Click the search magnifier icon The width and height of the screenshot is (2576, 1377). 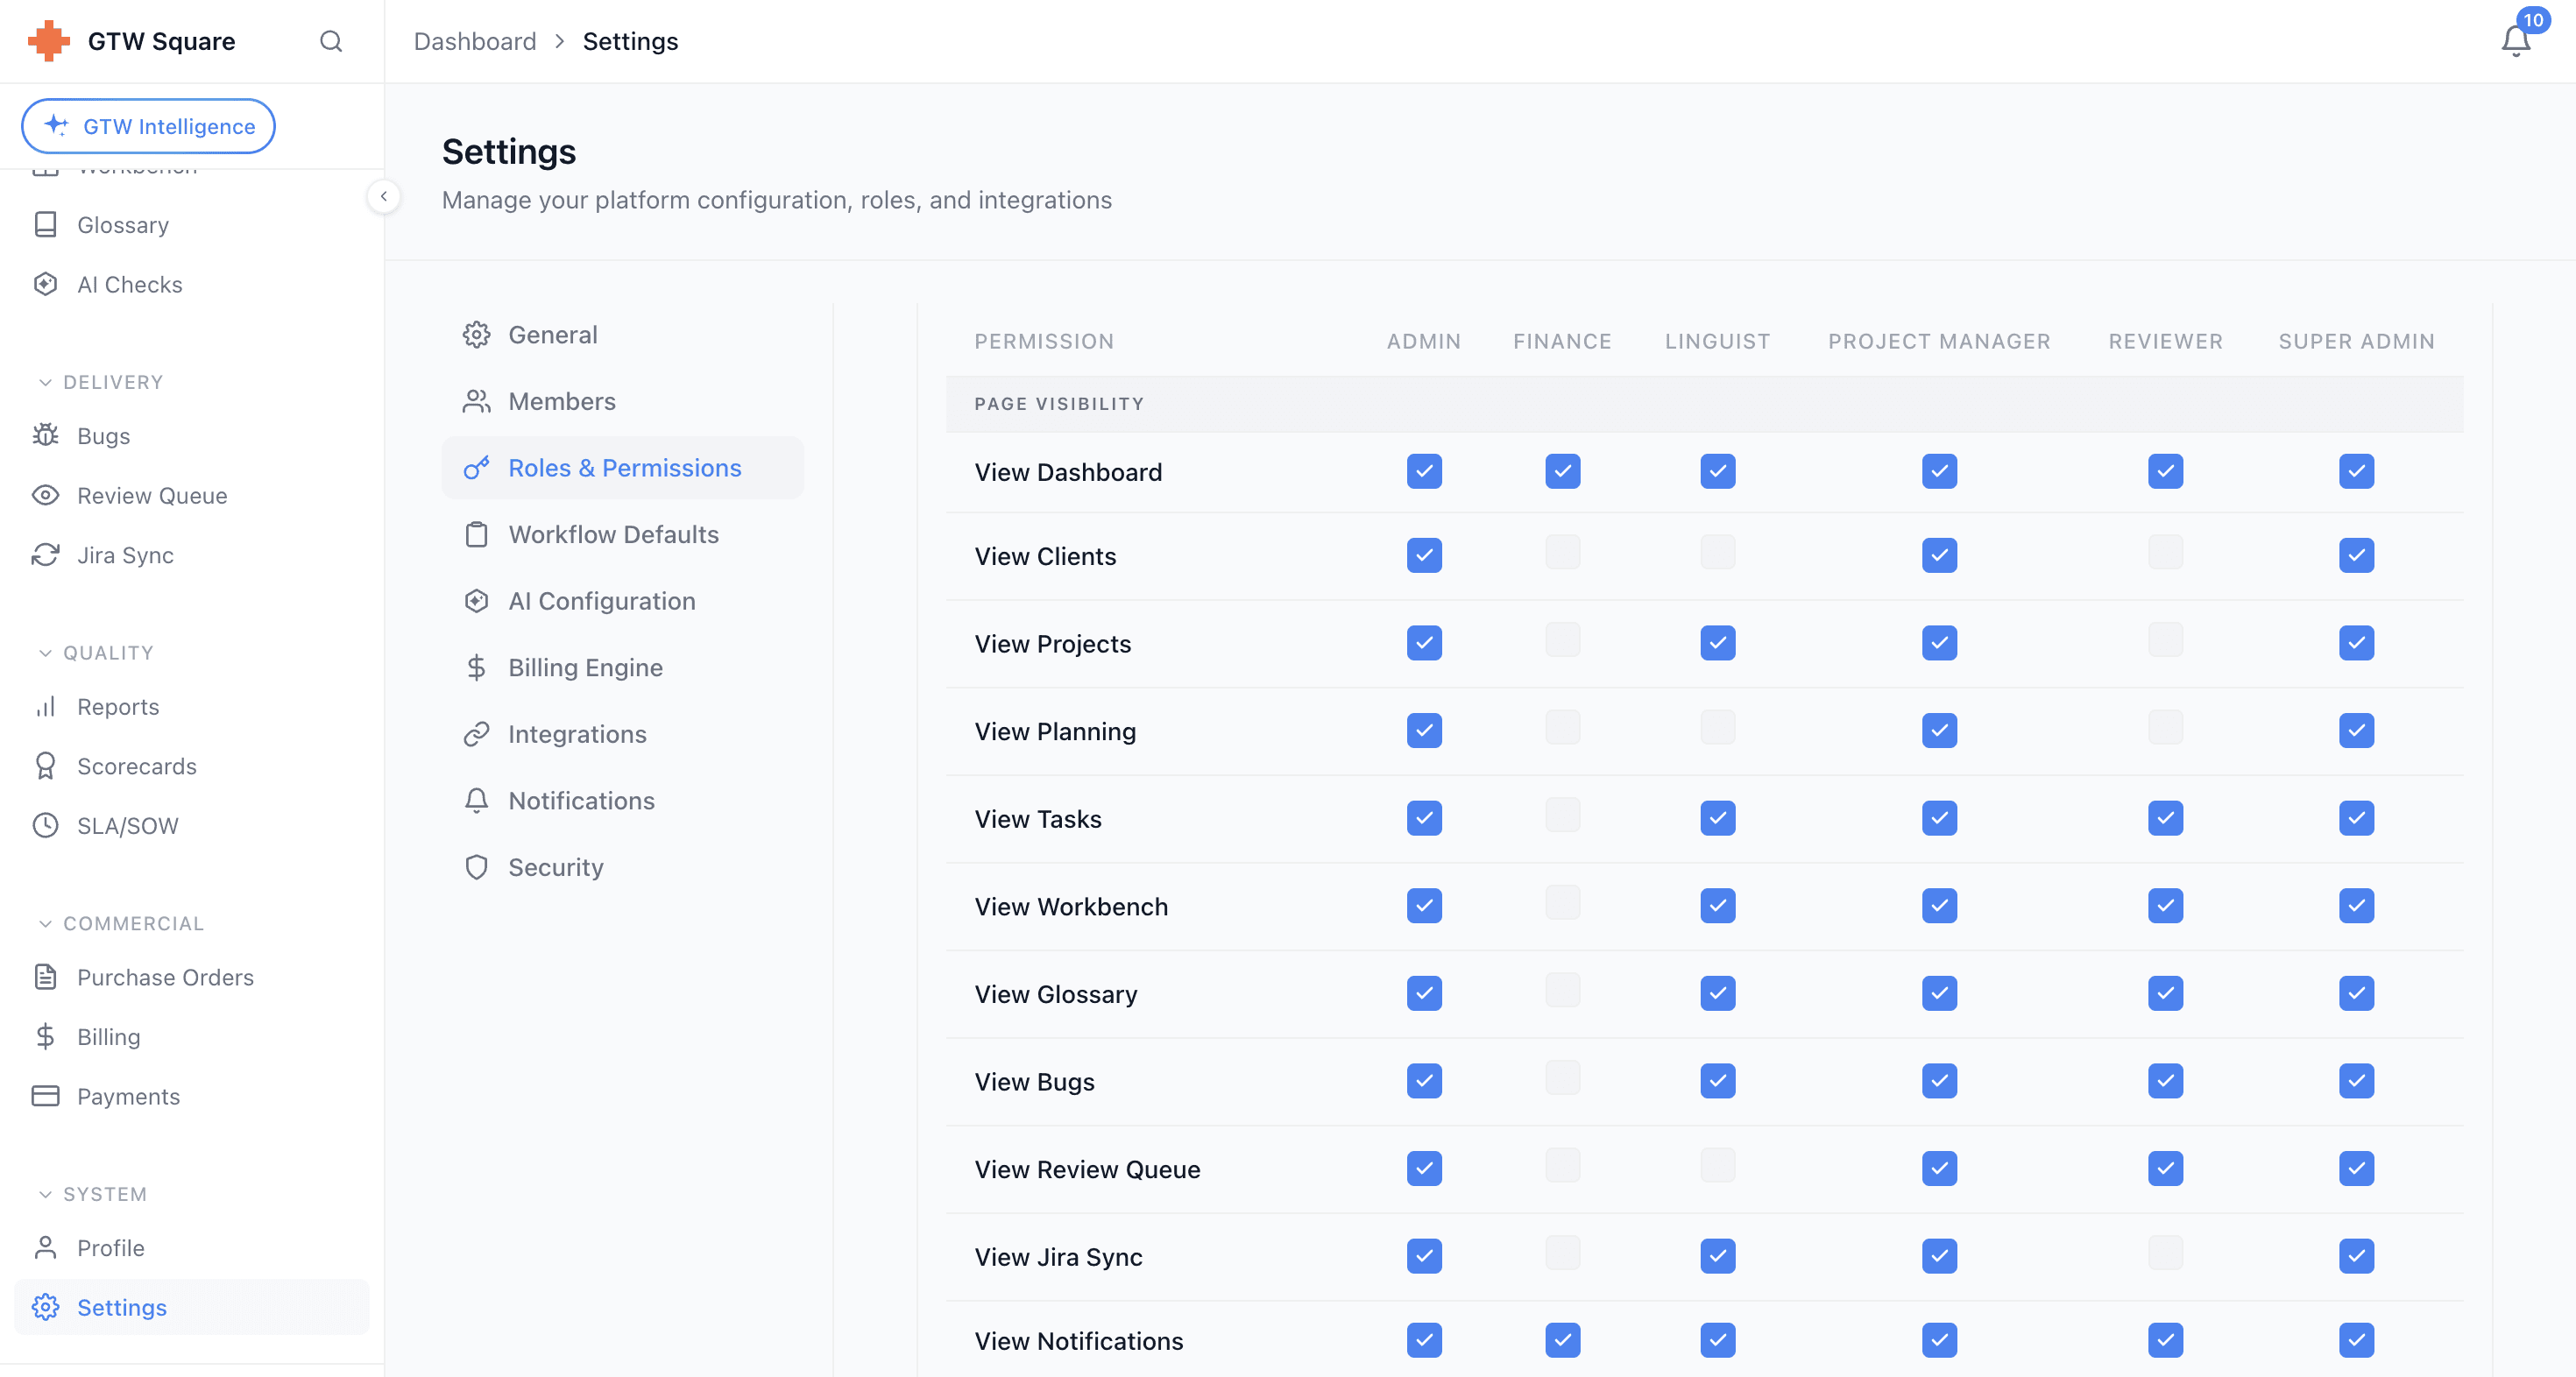click(331, 41)
